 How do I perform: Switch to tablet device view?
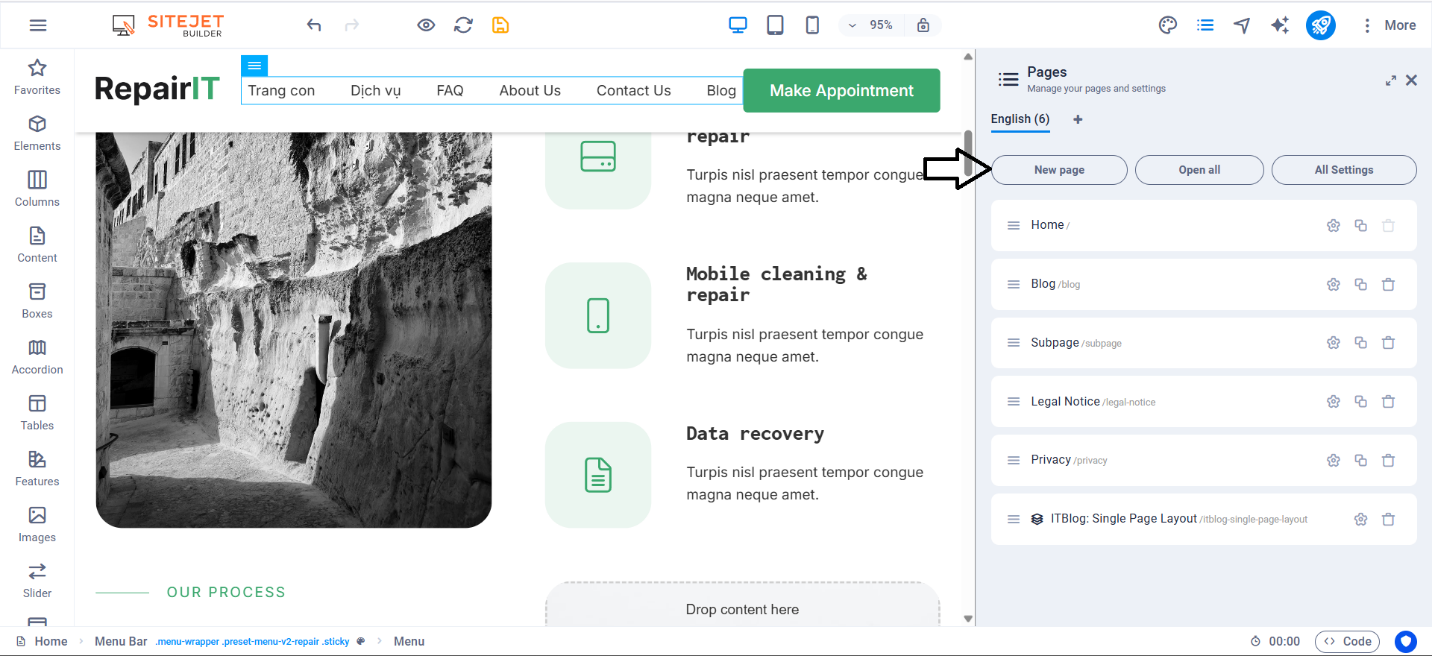775,25
